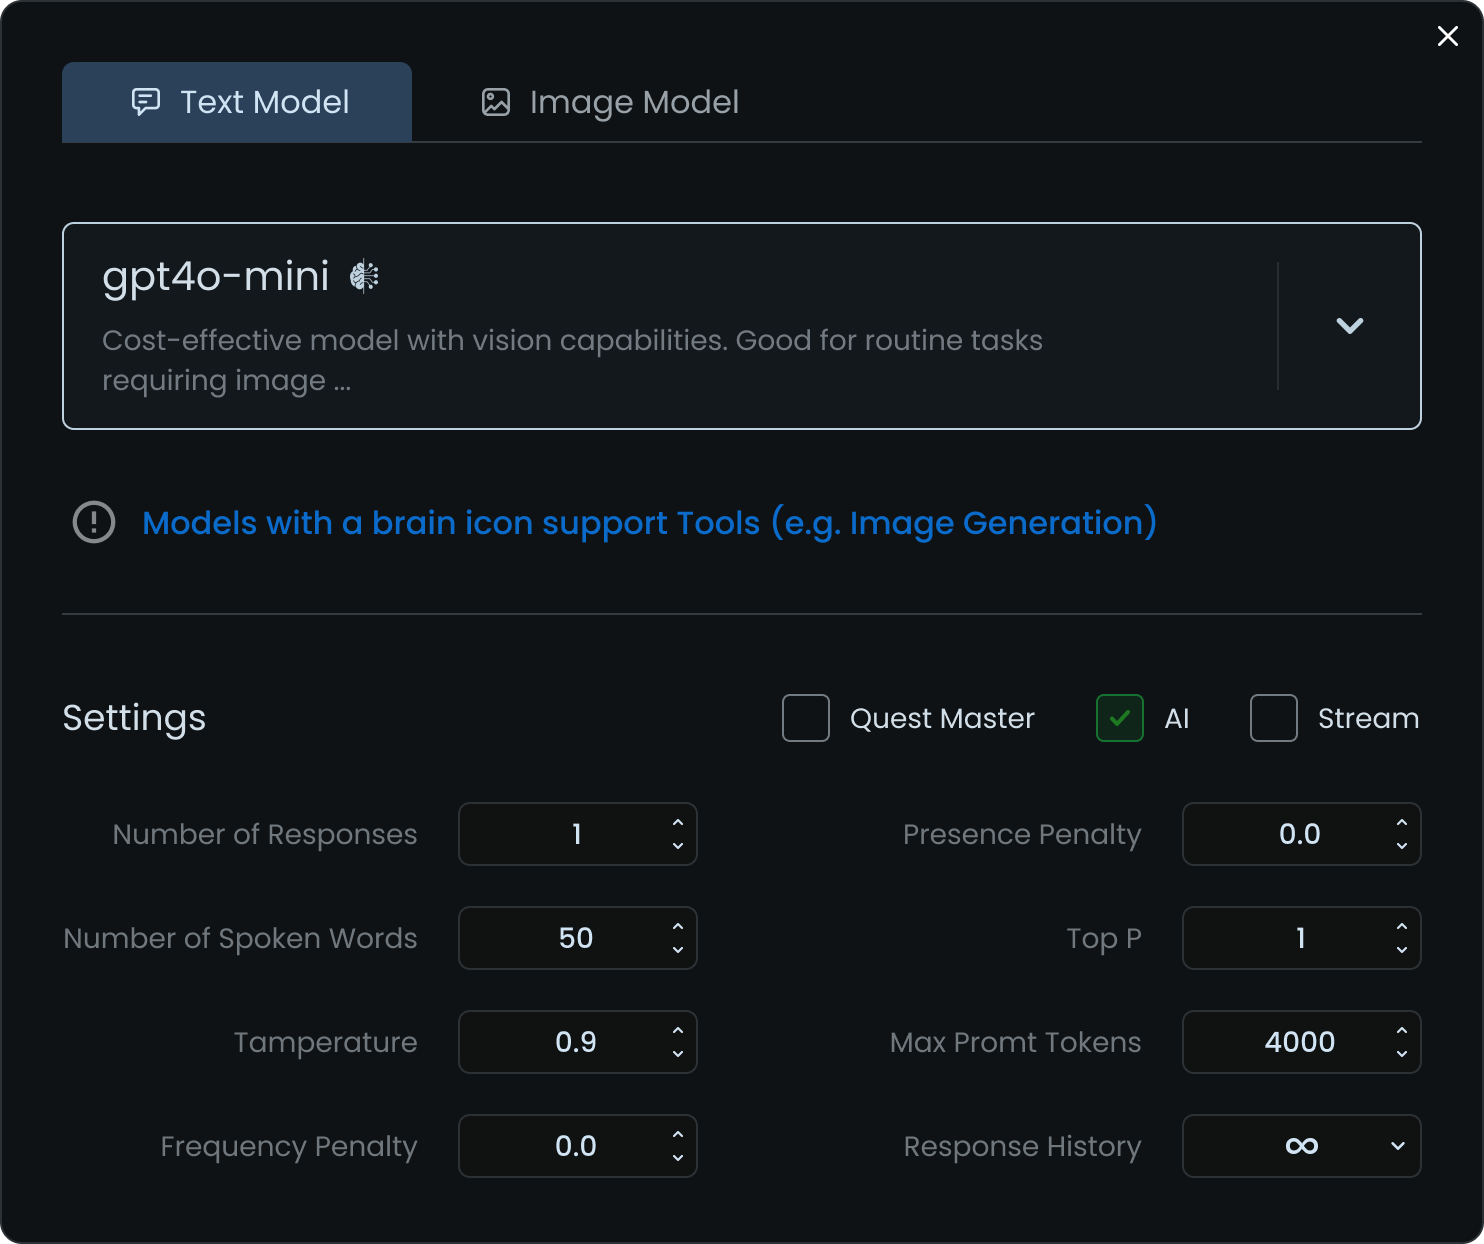Decrease the Top P value

click(1401, 950)
